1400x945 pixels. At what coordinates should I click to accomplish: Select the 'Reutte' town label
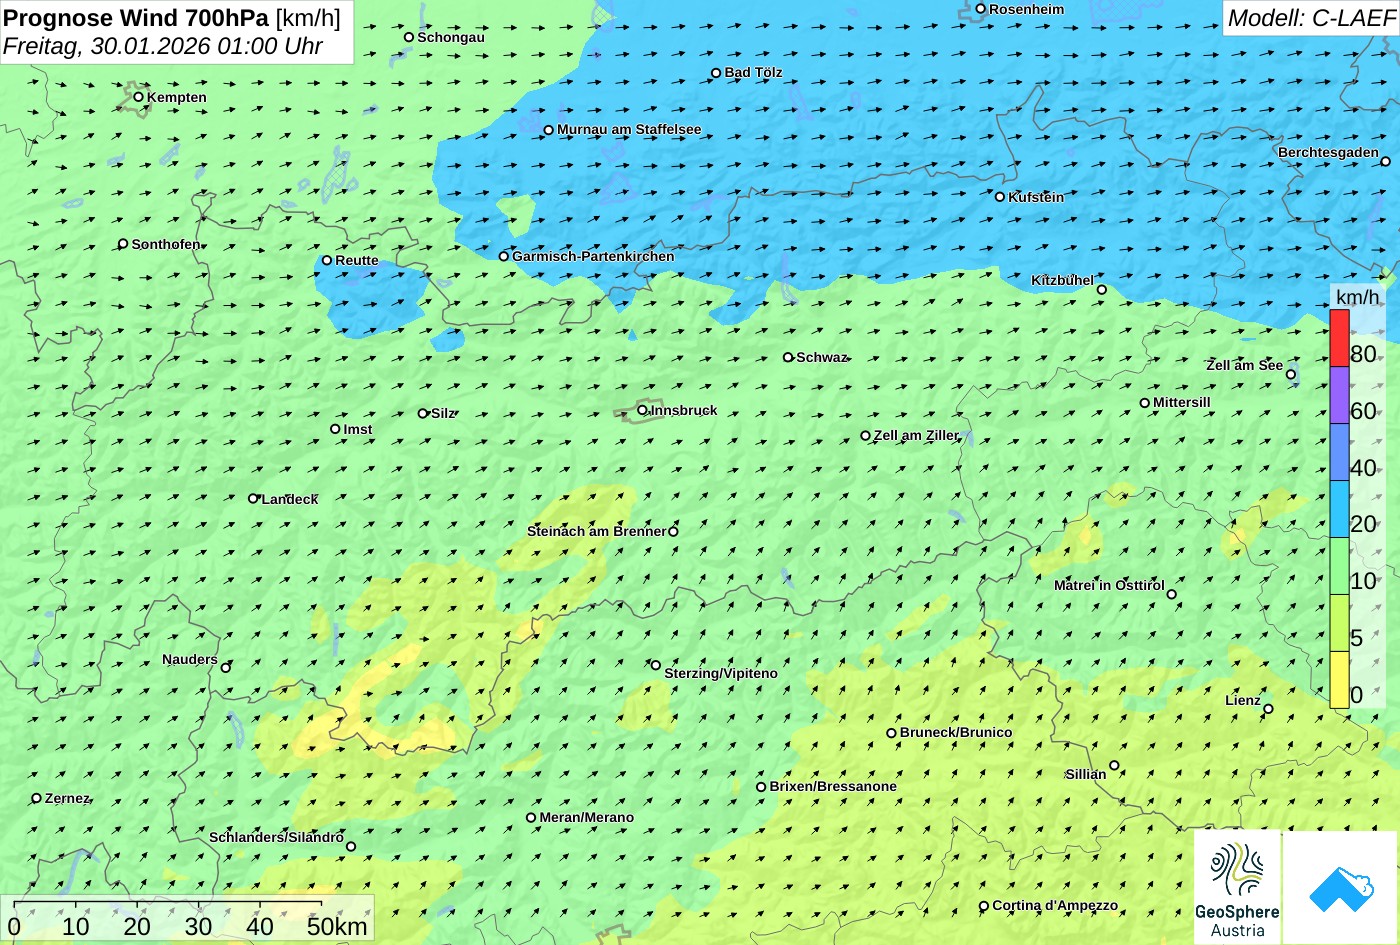(357, 260)
